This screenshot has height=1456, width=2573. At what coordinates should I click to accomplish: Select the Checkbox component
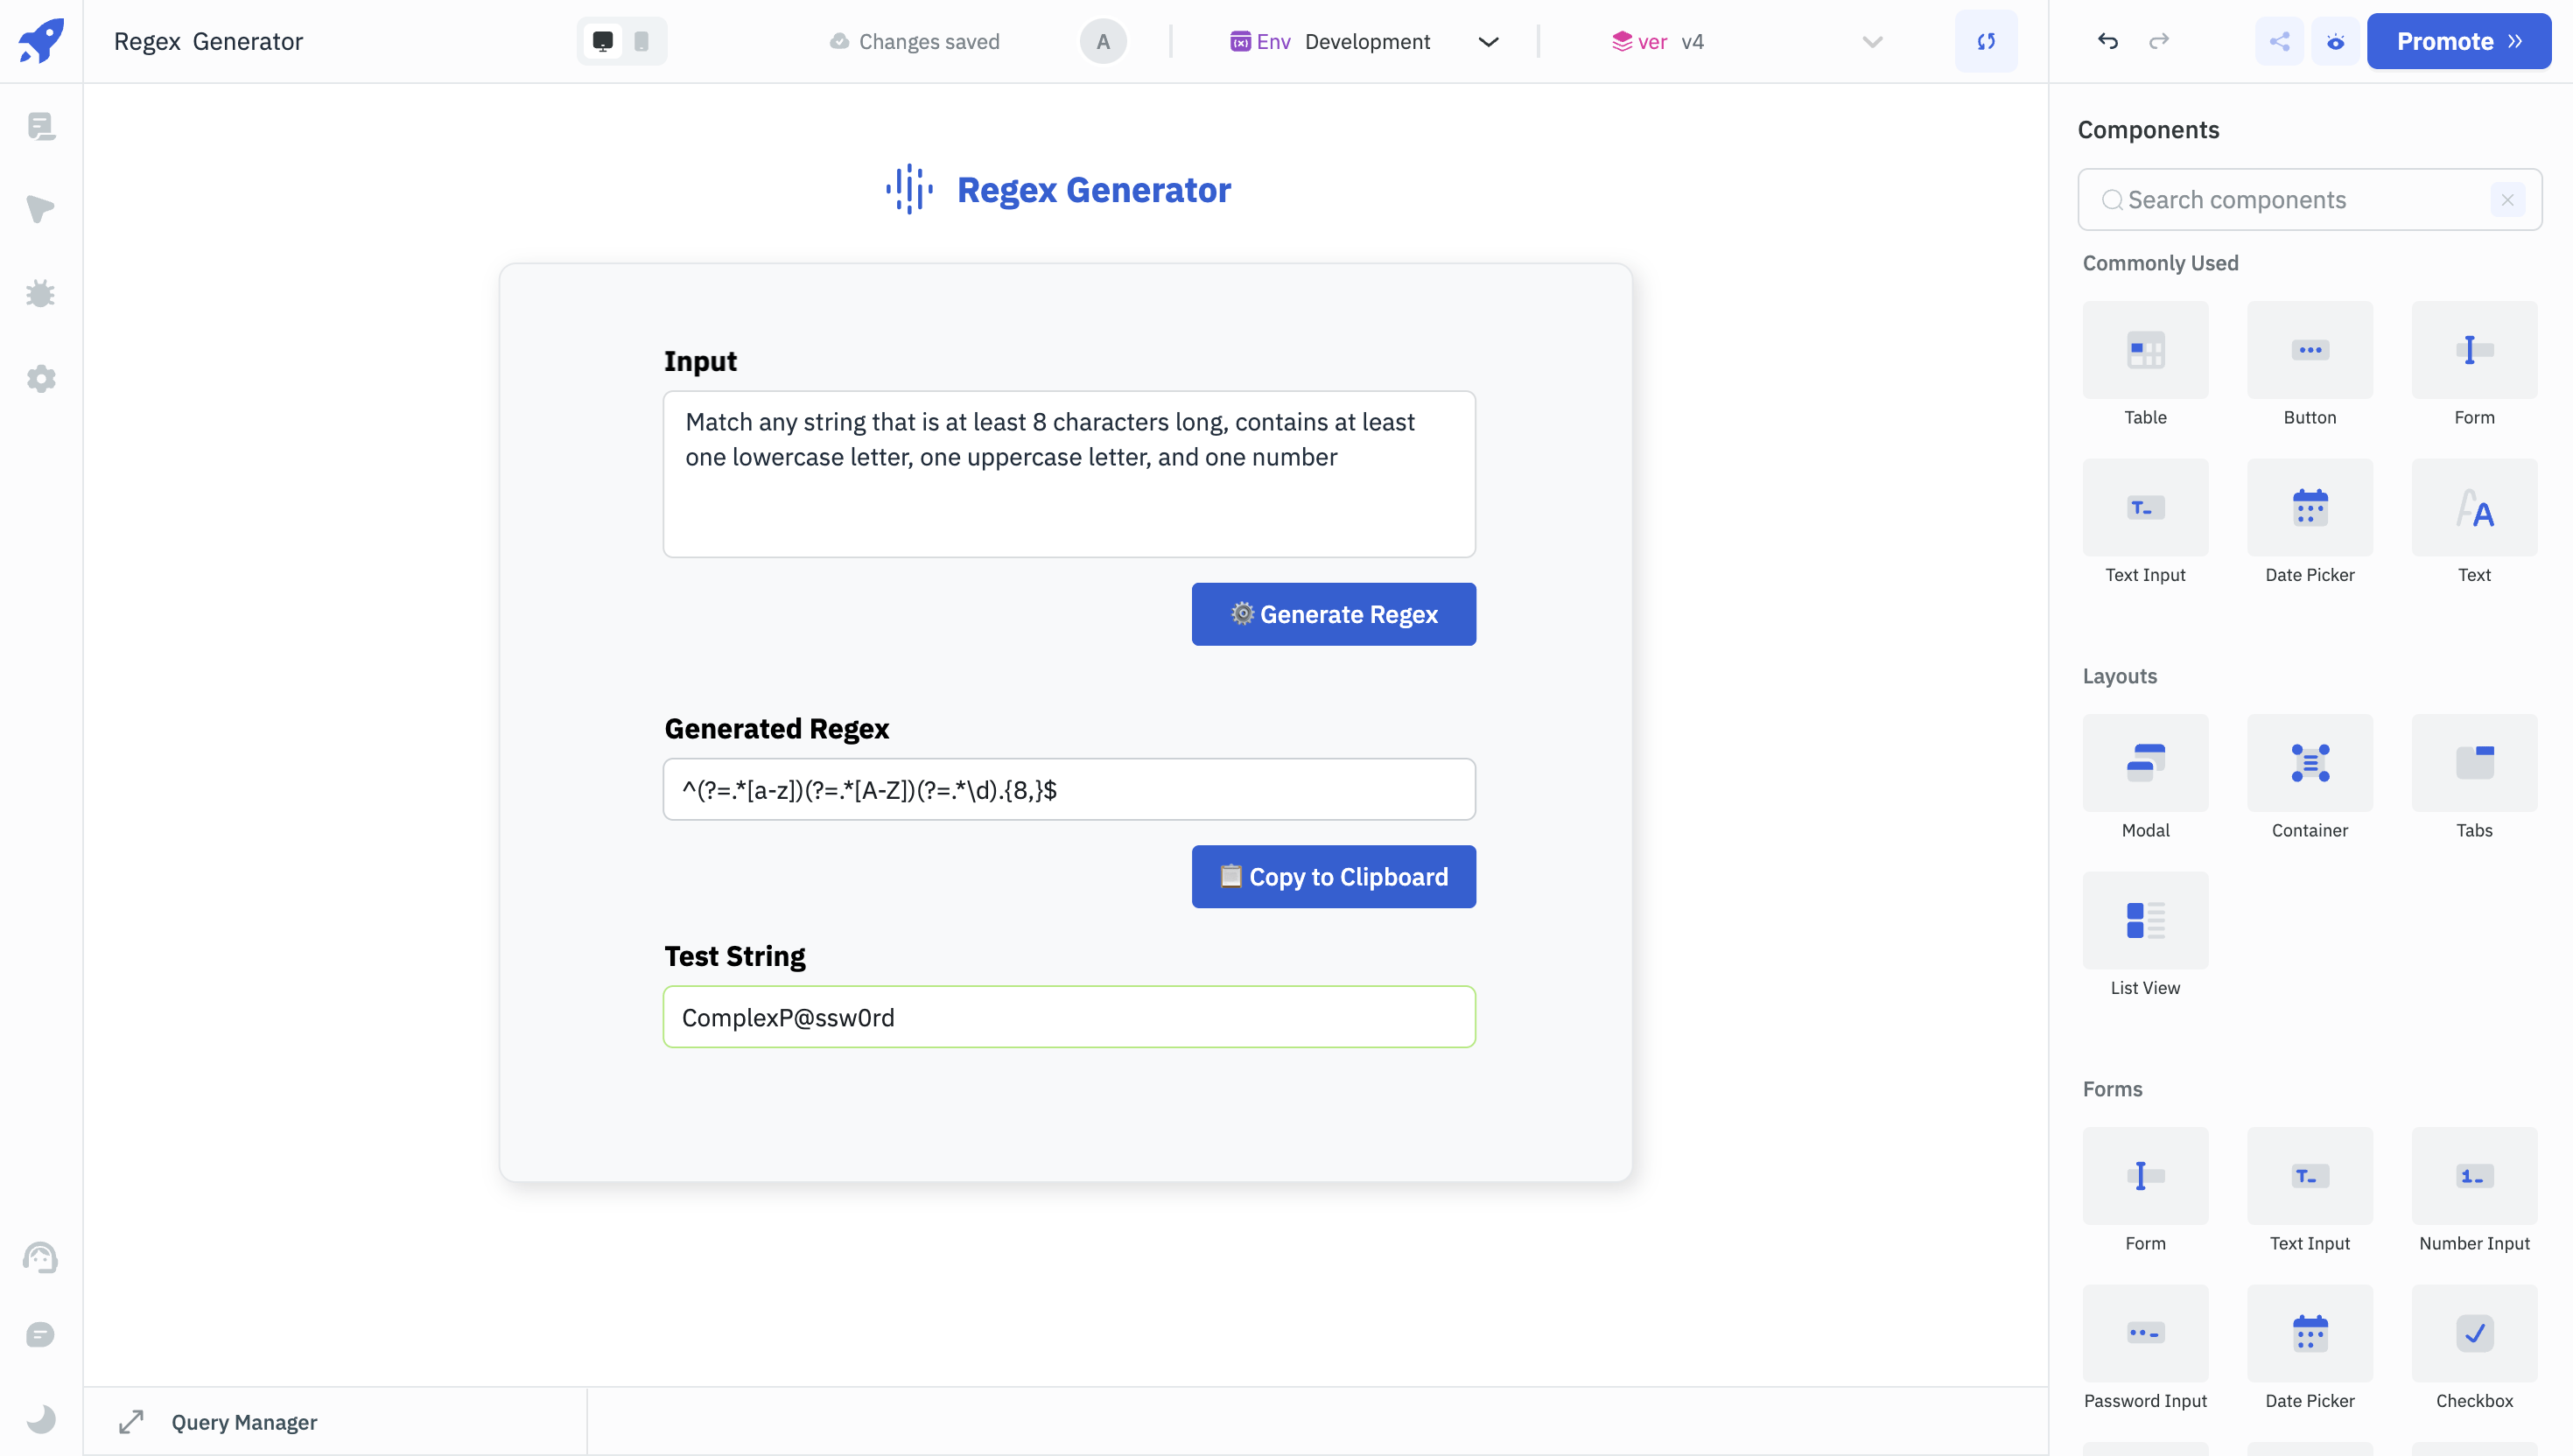[x=2475, y=1348]
